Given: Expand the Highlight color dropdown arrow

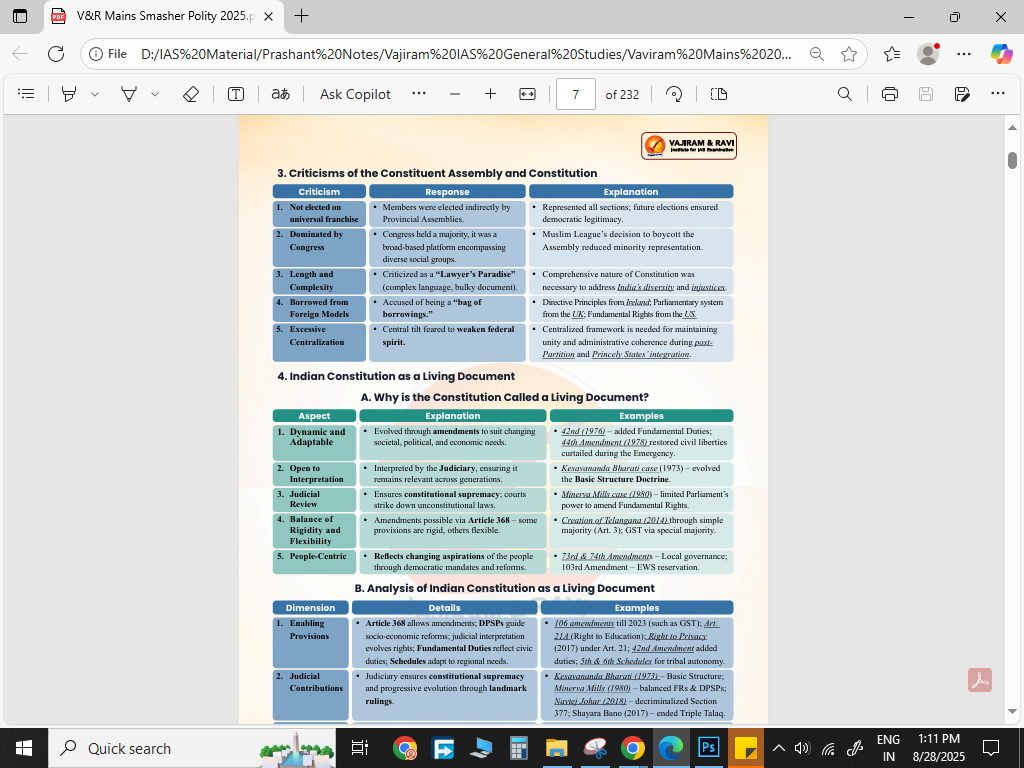Looking at the screenshot, I should click(x=95, y=94).
